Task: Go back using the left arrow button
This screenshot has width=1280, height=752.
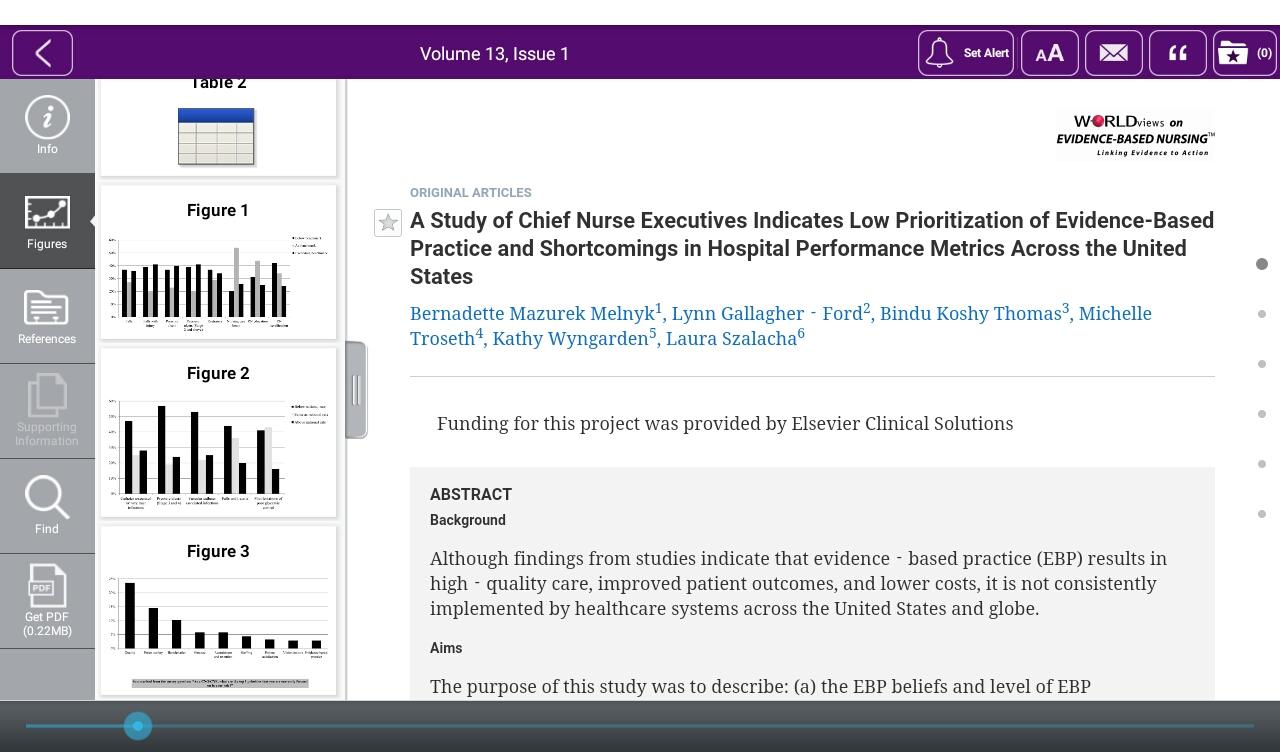Action: click(x=42, y=53)
